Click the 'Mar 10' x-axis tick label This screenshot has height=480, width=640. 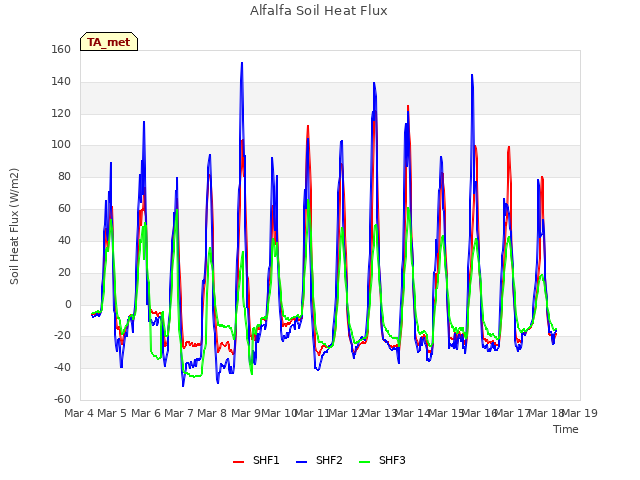click(x=279, y=413)
